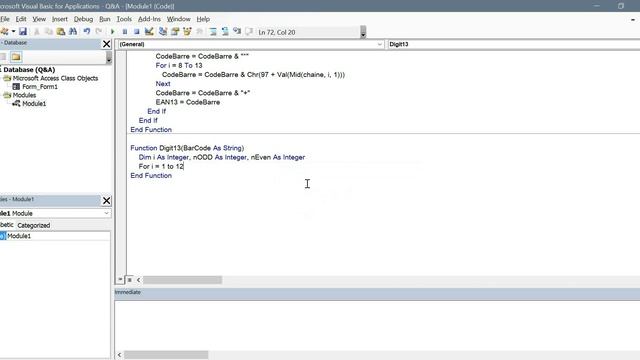Toggle Design Mode icon

(x=149, y=31)
